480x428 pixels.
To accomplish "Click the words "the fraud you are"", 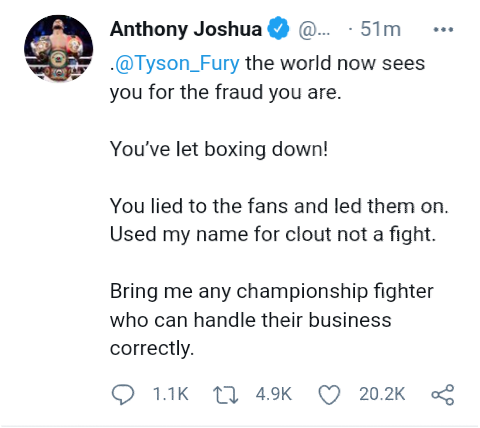I will click(x=261, y=92).
